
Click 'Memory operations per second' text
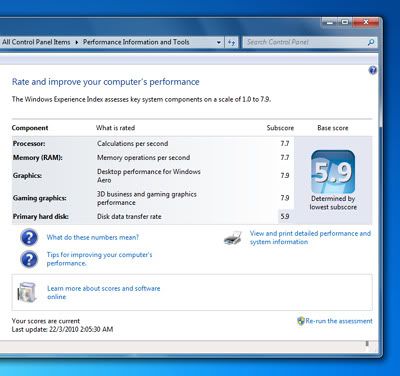click(x=144, y=158)
